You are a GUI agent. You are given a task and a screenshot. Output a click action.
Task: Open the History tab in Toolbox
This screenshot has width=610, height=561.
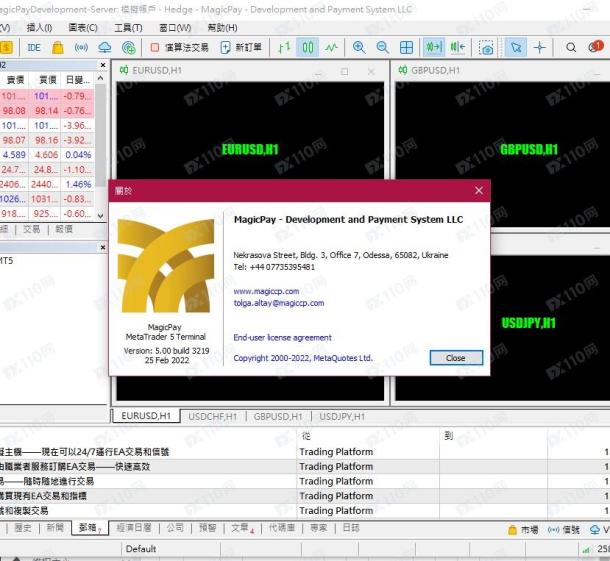pos(23,528)
